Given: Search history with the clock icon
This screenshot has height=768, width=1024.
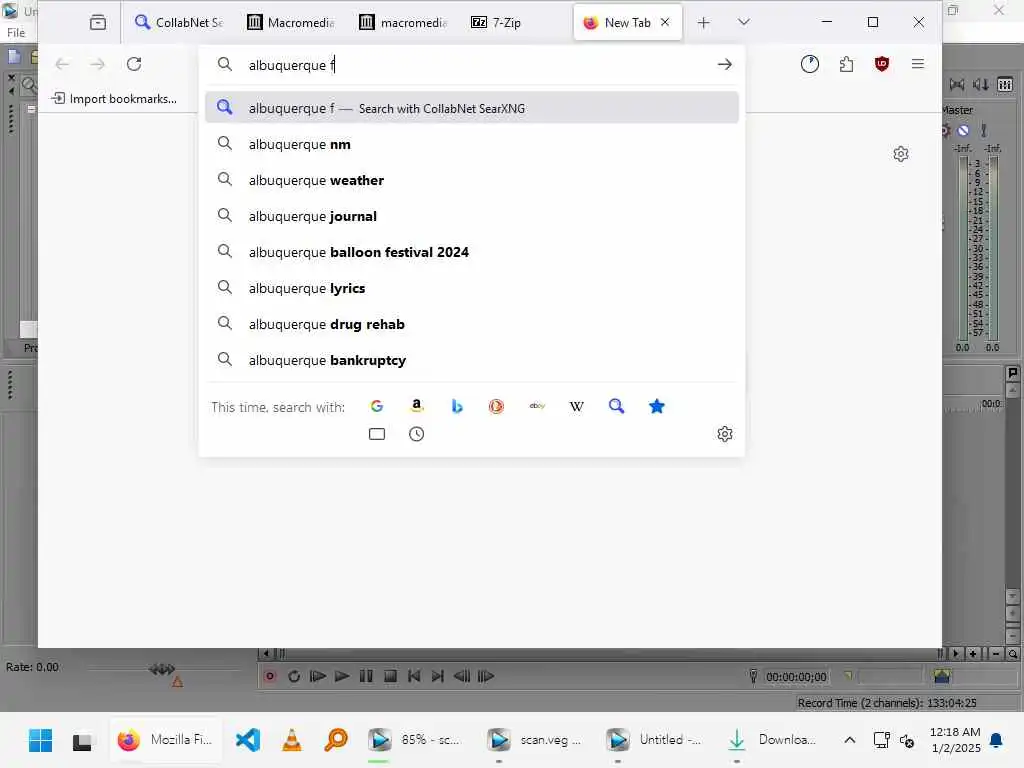Looking at the screenshot, I should click(x=417, y=434).
